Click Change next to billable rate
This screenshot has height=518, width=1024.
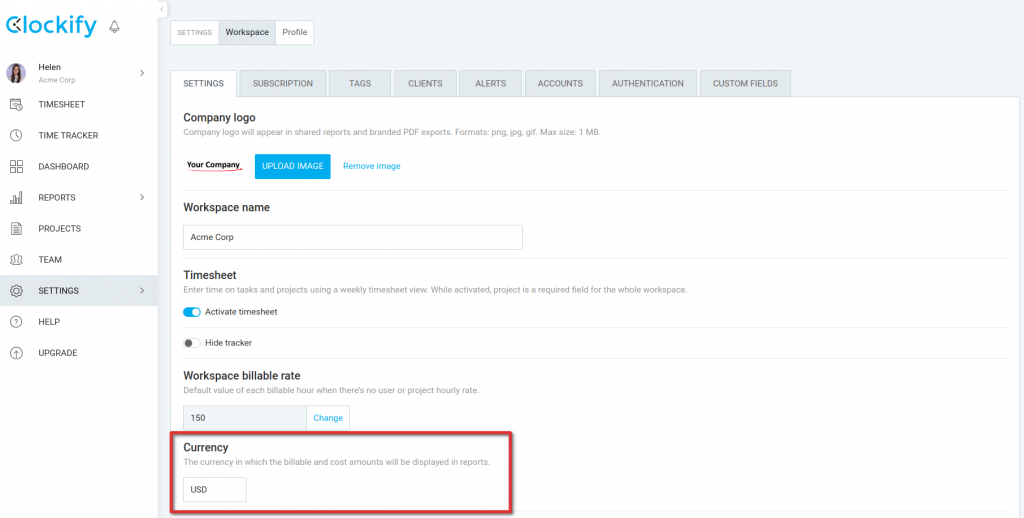tap(328, 418)
